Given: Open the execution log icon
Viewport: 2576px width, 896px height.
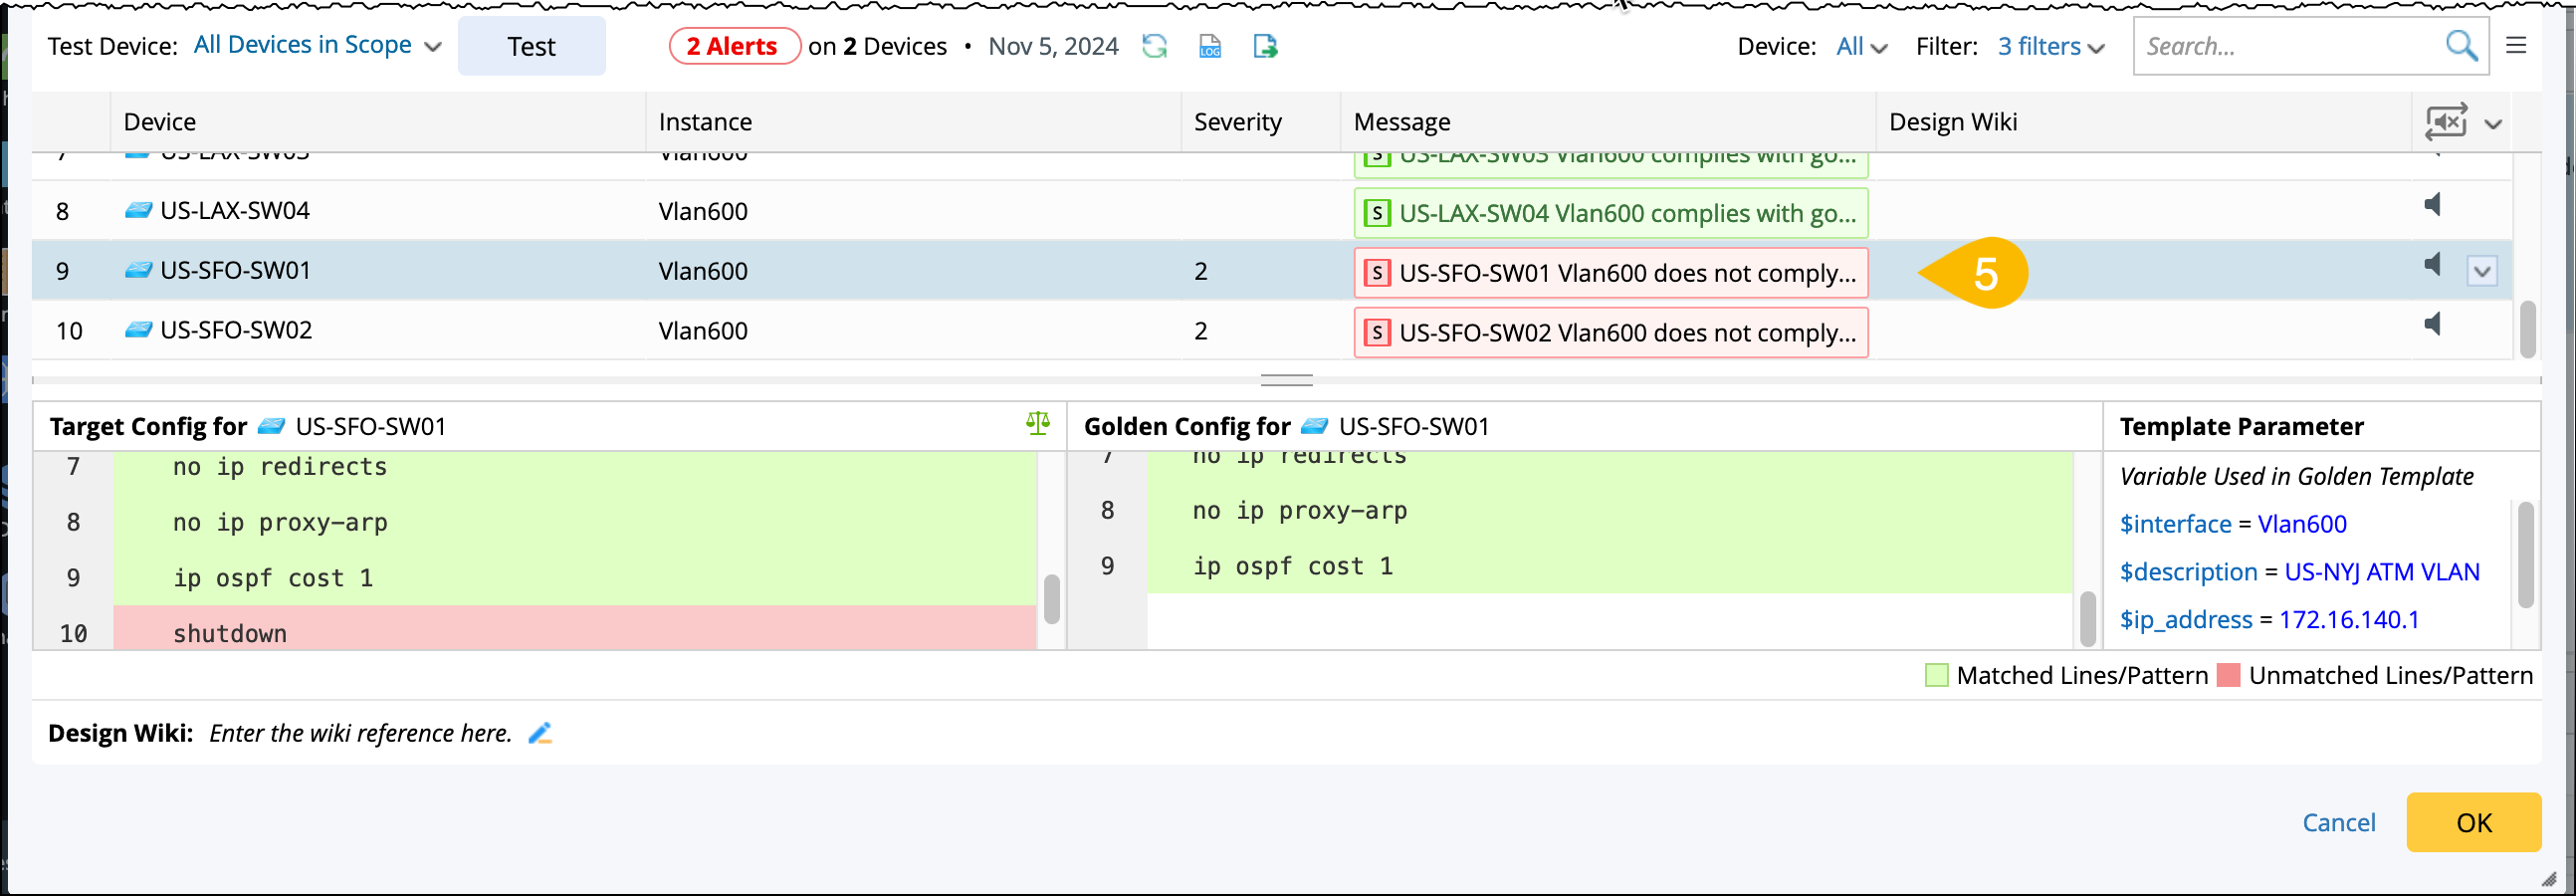Looking at the screenshot, I should click(x=1210, y=46).
